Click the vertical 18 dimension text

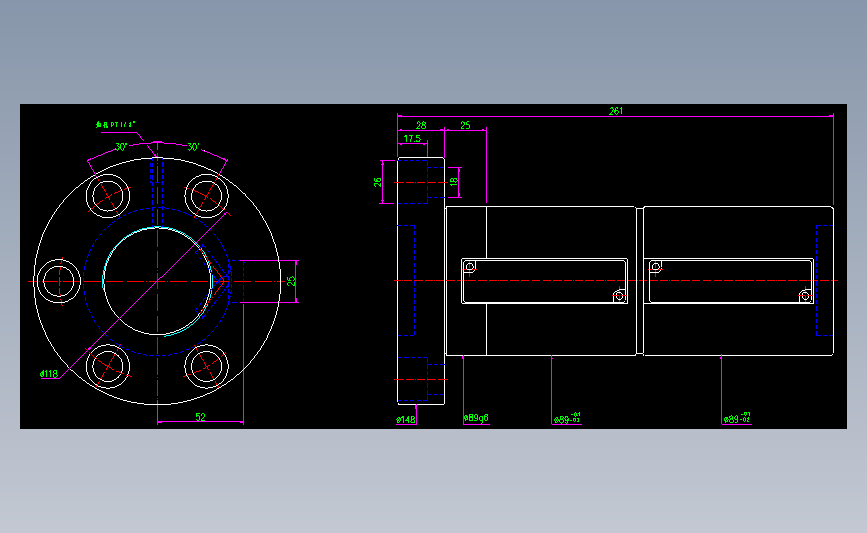click(x=454, y=181)
